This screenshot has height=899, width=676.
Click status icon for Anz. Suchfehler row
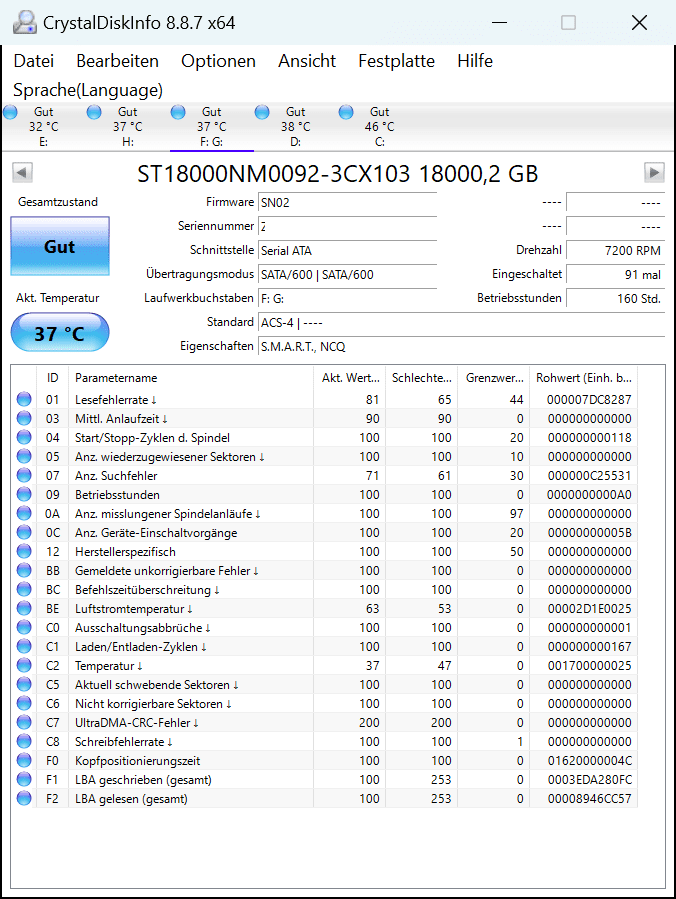pos(24,475)
